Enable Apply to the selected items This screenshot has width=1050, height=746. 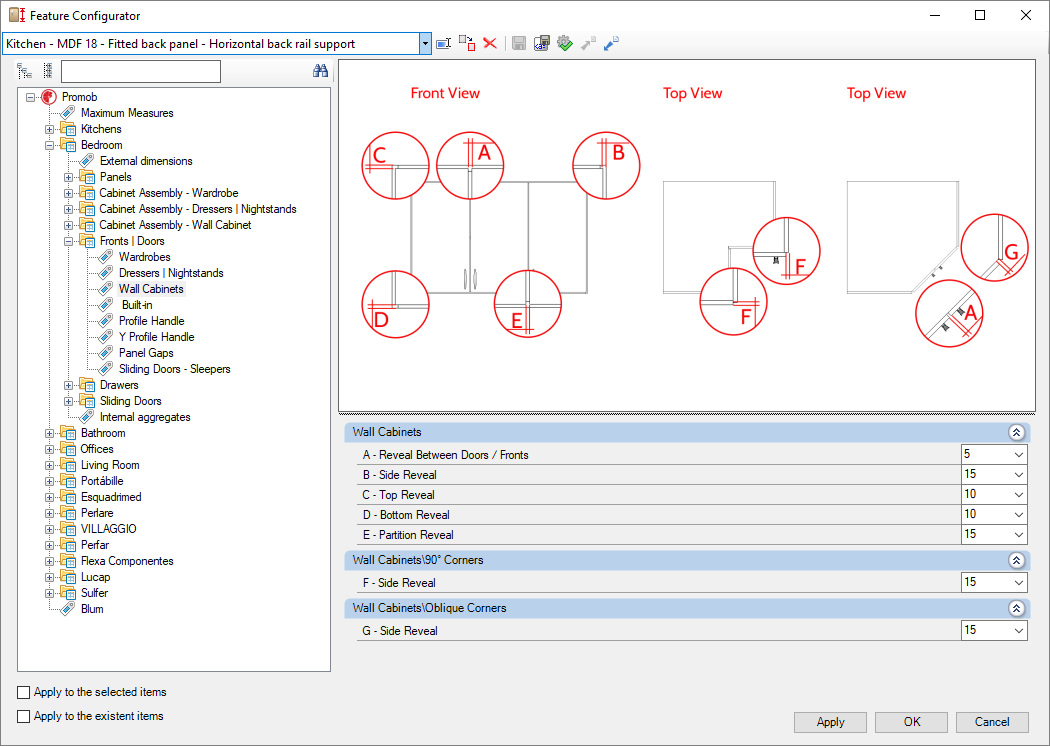pos(23,692)
